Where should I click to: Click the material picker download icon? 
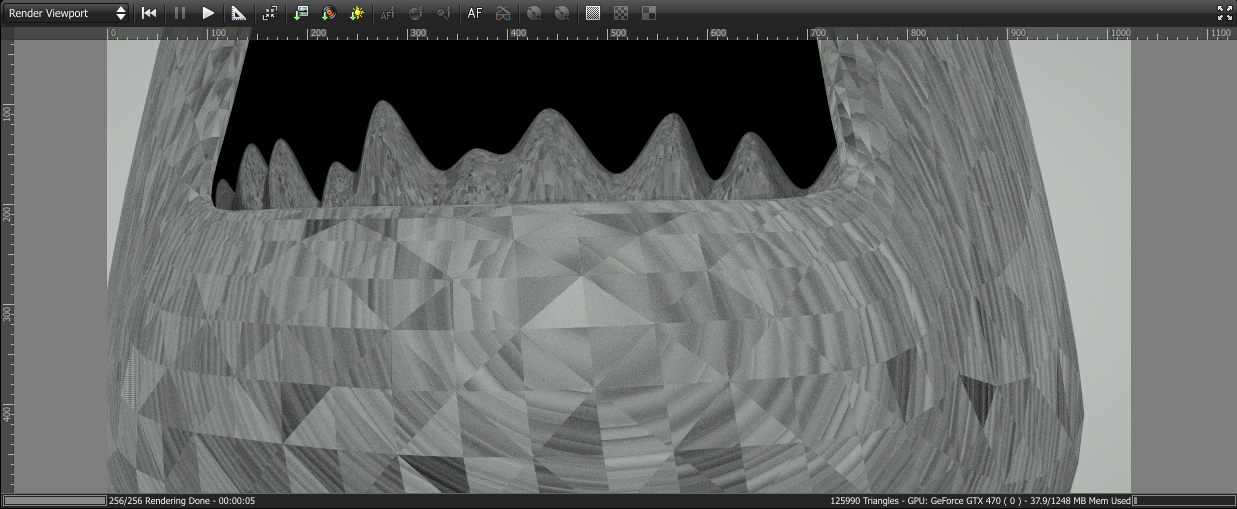(328, 13)
